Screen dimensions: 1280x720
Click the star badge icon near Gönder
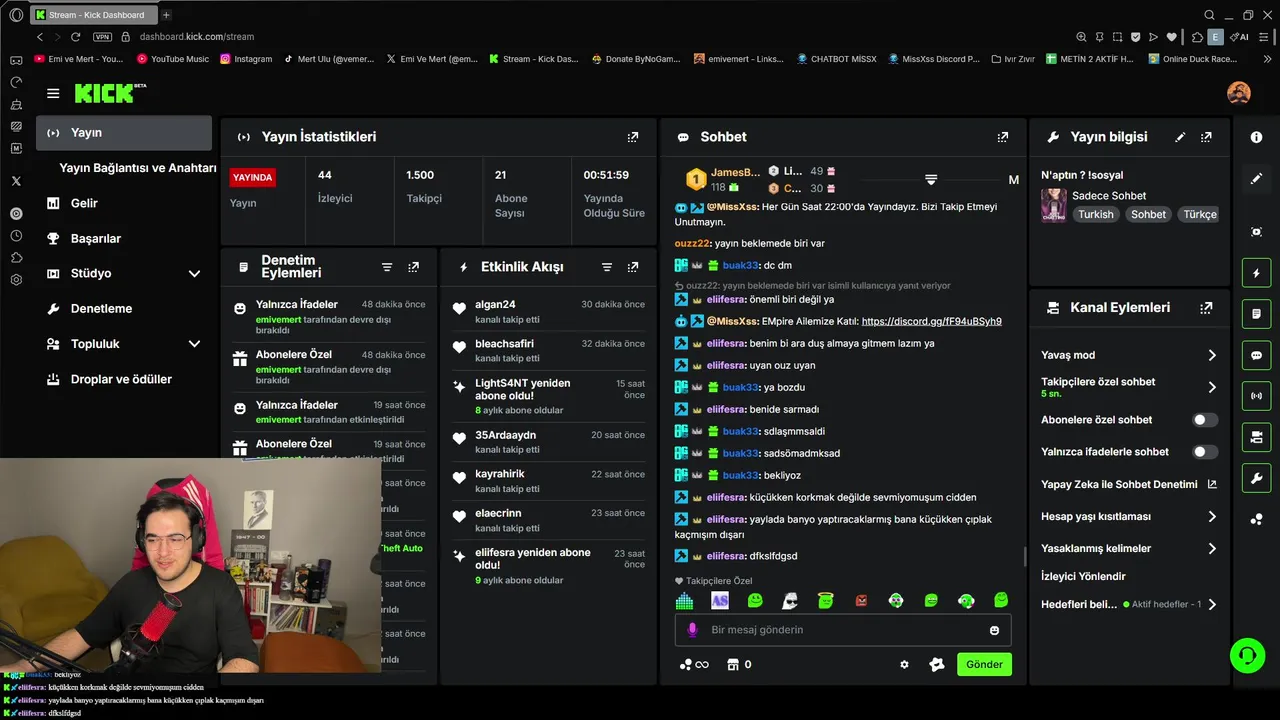click(936, 664)
